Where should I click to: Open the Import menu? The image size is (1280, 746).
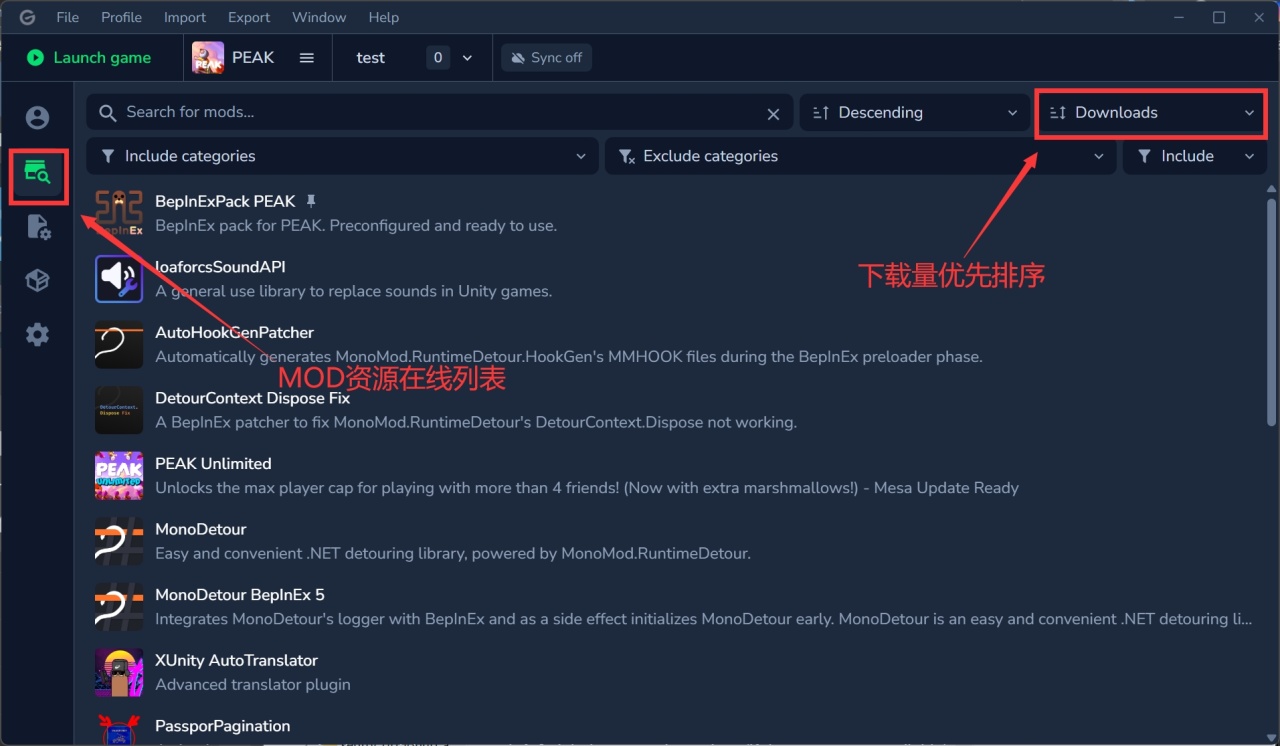(x=185, y=17)
